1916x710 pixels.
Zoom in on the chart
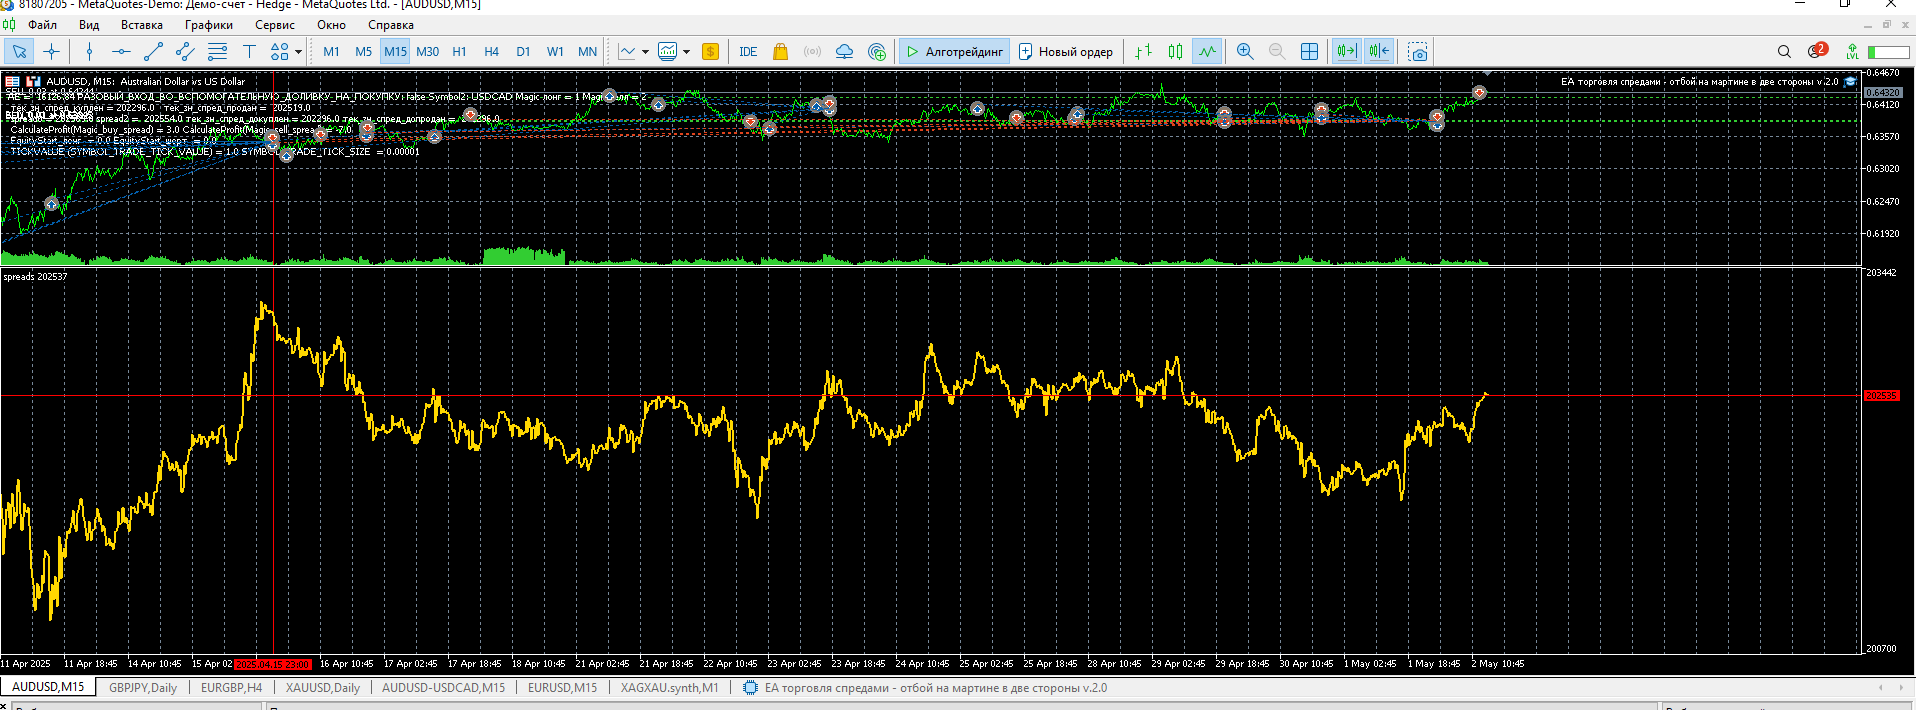(x=1245, y=52)
